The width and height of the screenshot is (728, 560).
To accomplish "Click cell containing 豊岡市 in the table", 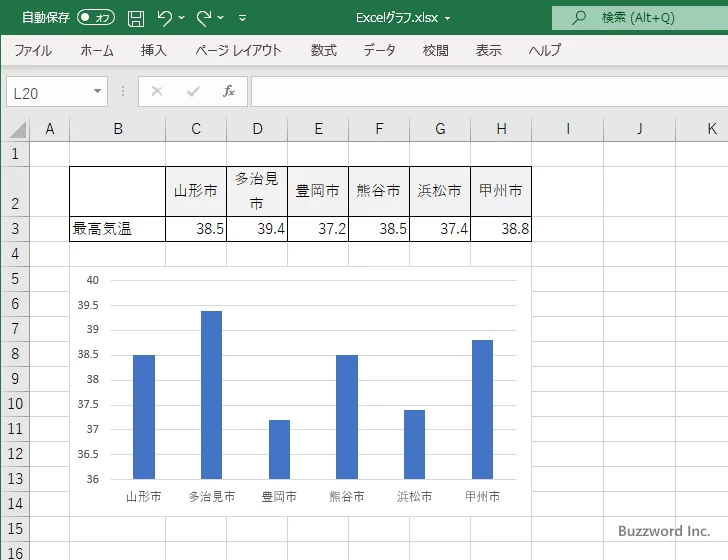I will pyautogui.click(x=318, y=191).
